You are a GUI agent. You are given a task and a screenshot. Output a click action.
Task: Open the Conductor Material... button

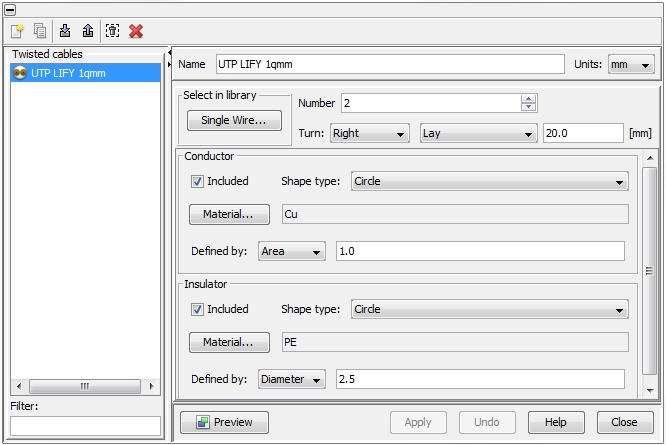229,214
